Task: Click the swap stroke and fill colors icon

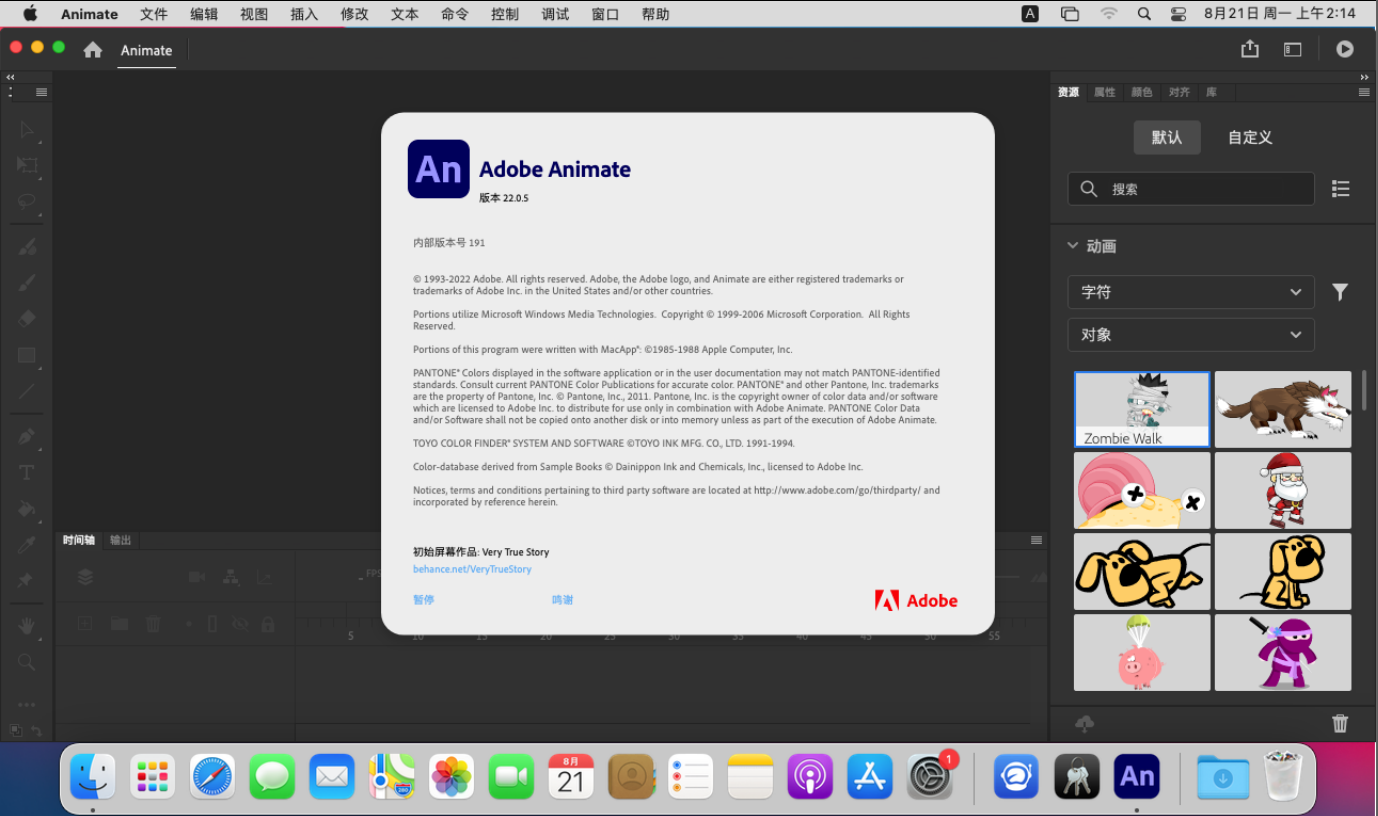Action: (36, 730)
